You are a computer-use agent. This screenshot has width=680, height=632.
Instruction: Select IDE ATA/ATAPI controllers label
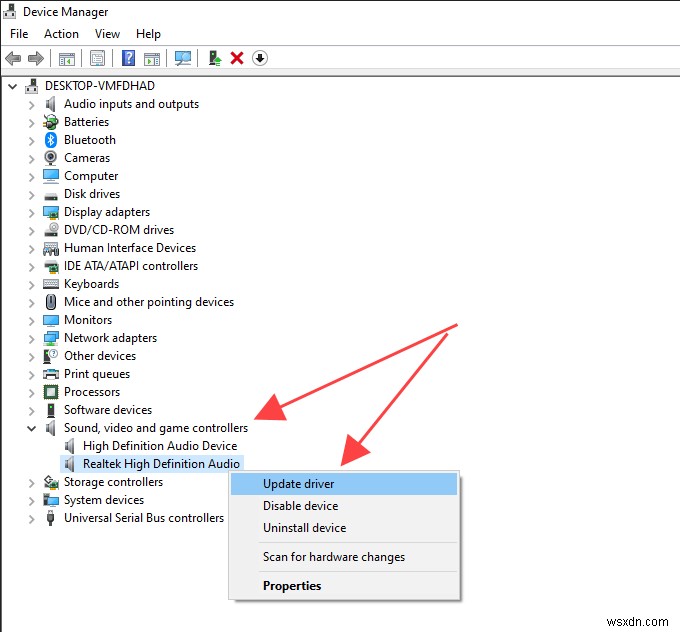pyautogui.click(x=131, y=266)
